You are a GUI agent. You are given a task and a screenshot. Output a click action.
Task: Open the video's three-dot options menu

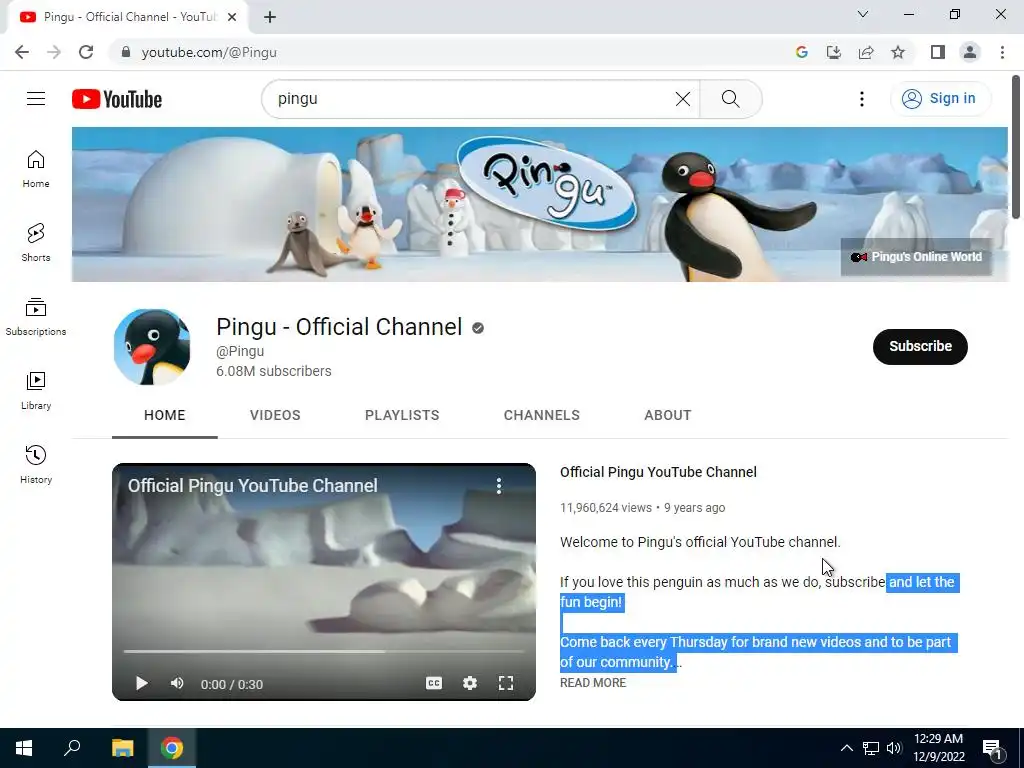click(499, 485)
